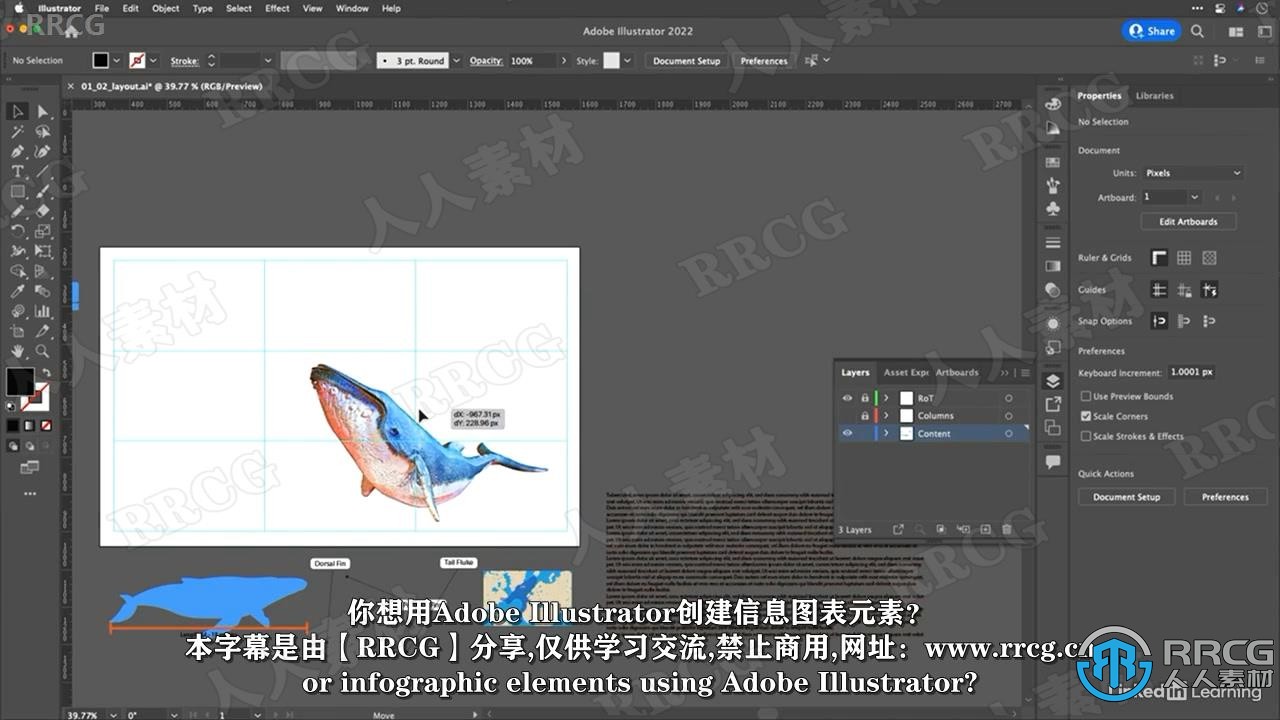Select the Eraser tool

tap(42, 211)
